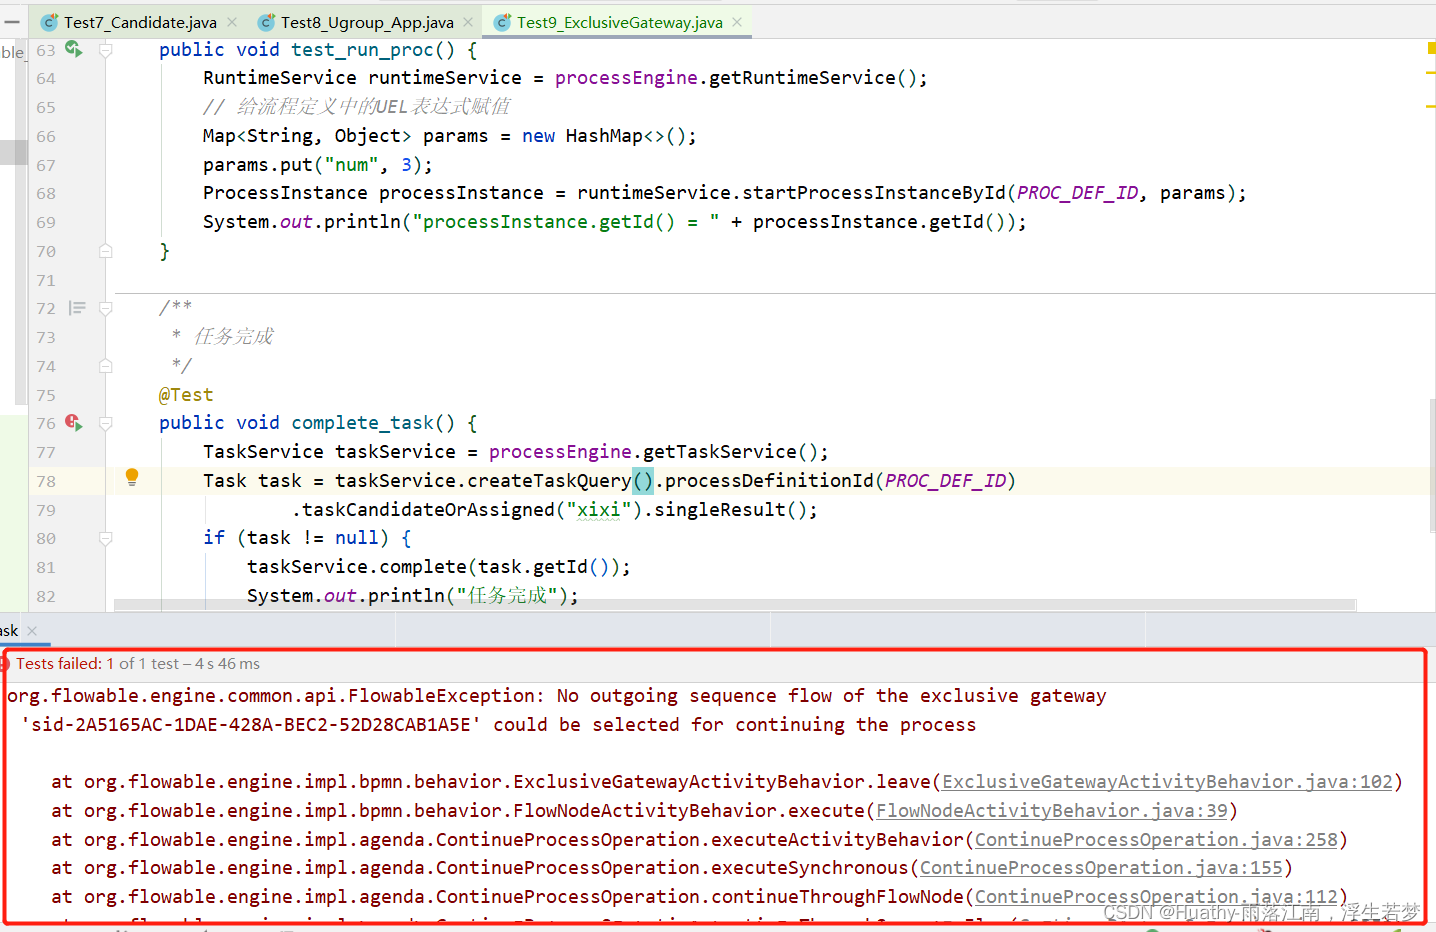Click the complete_task method name
Screen dimensions: 1436x932
[x=362, y=423]
